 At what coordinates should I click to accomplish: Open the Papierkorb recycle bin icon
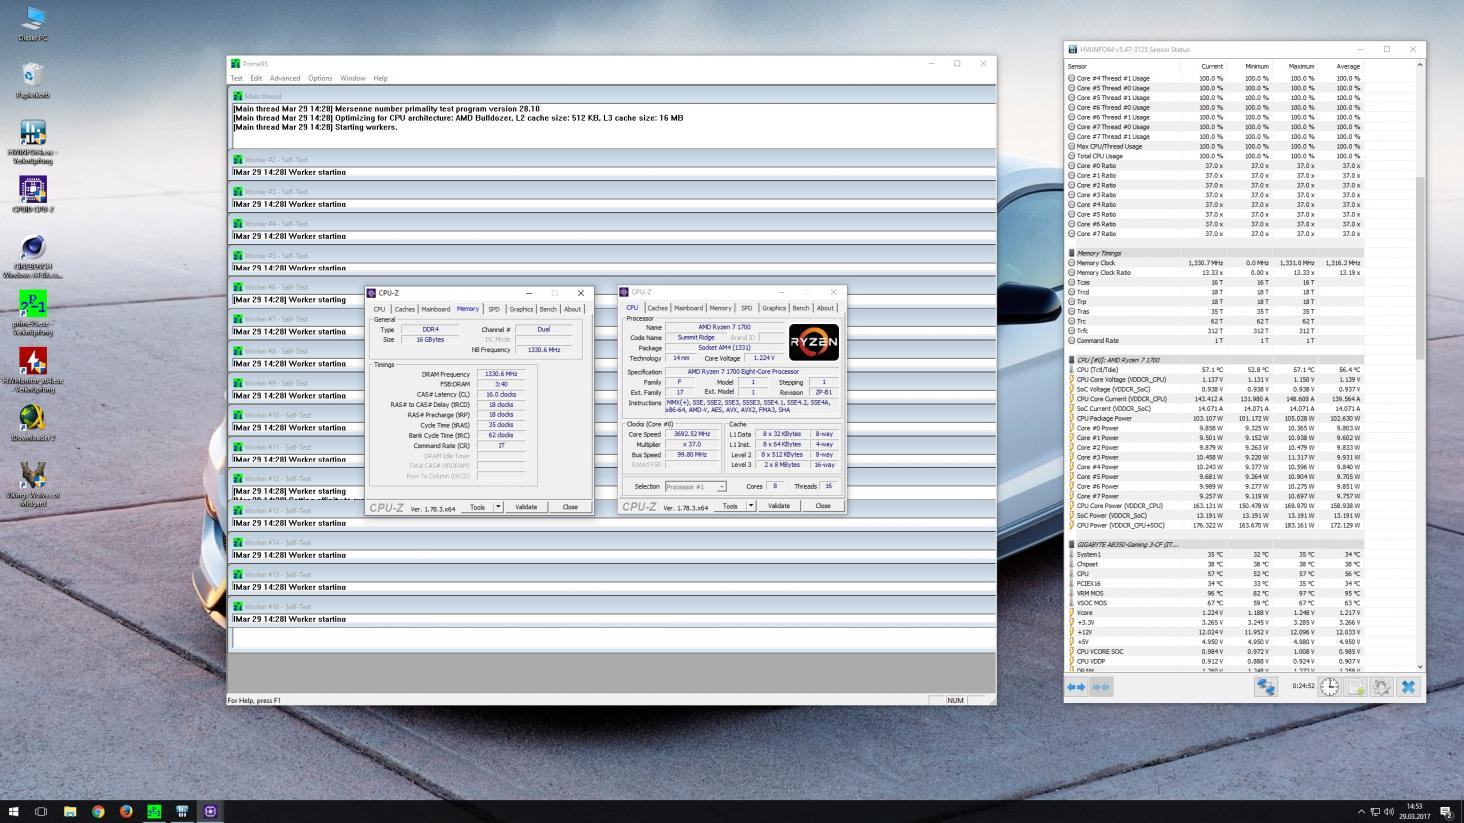click(x=33, y=80)
